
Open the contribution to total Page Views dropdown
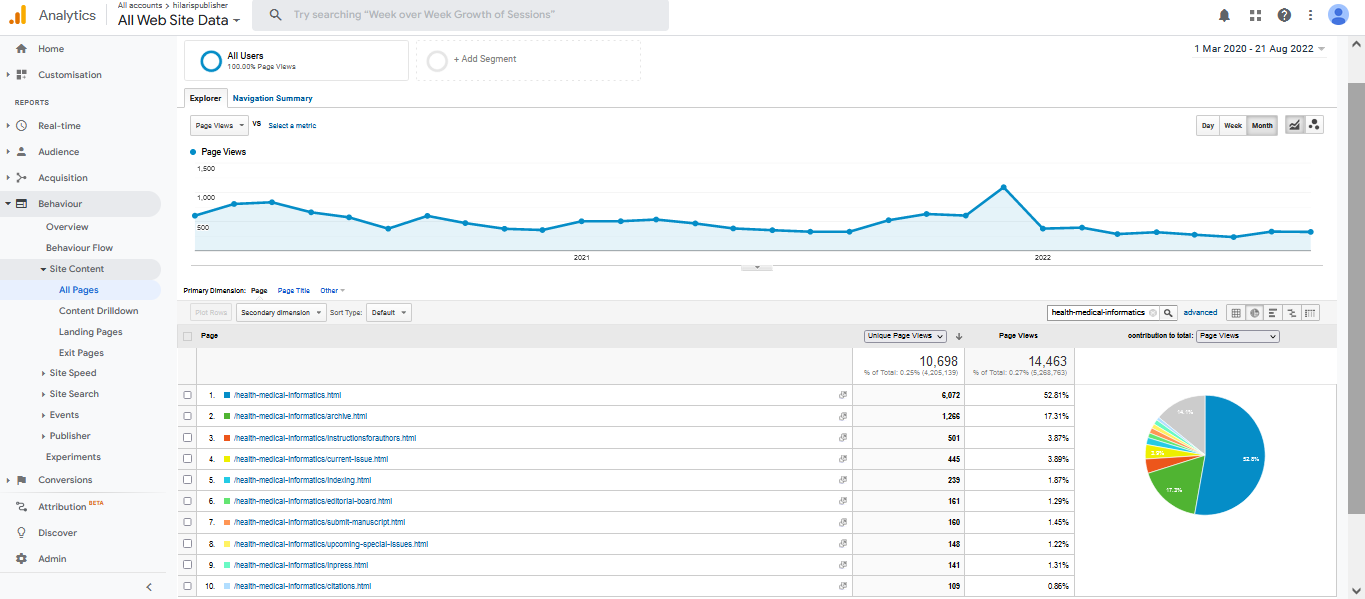(1237, 336)
